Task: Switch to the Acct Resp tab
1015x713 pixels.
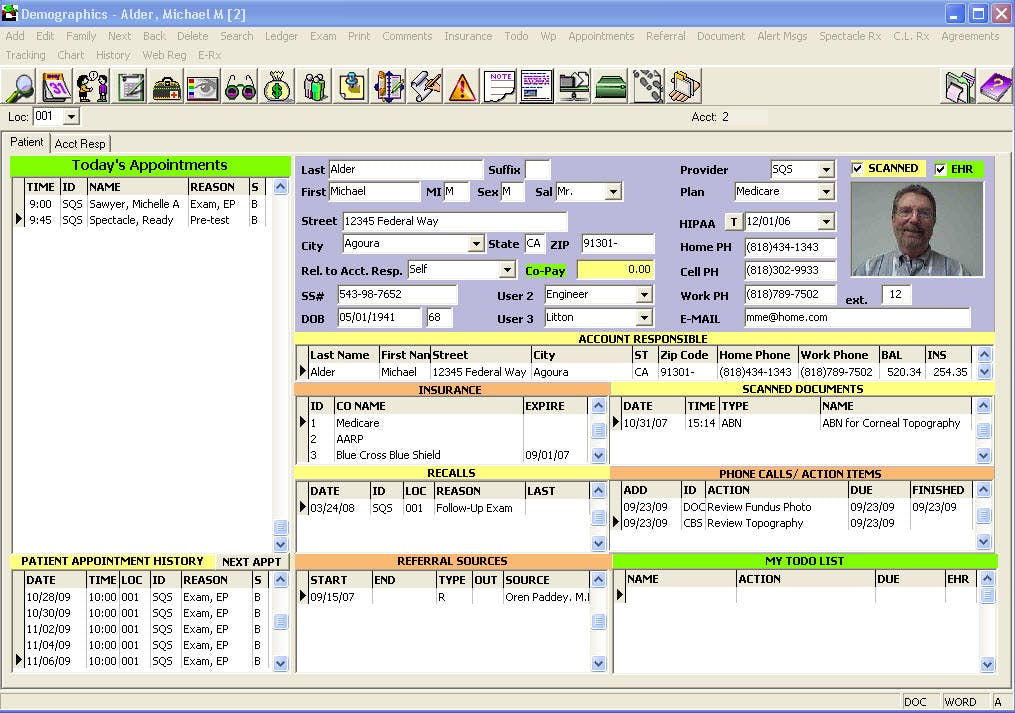Action: (80, 143)
